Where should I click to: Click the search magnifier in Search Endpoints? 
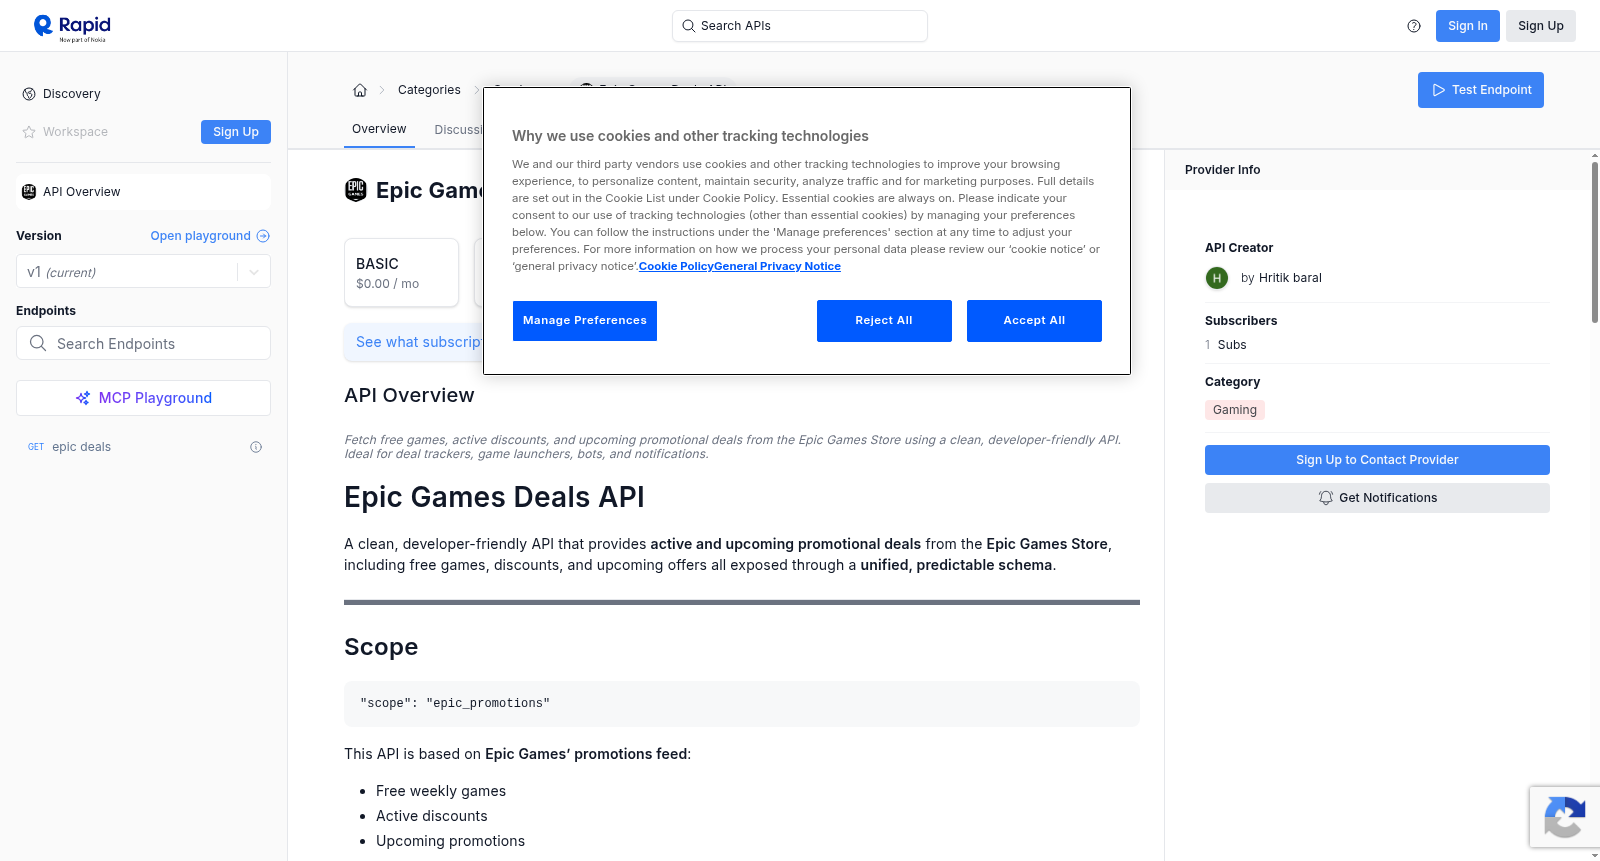click(38, 343)
